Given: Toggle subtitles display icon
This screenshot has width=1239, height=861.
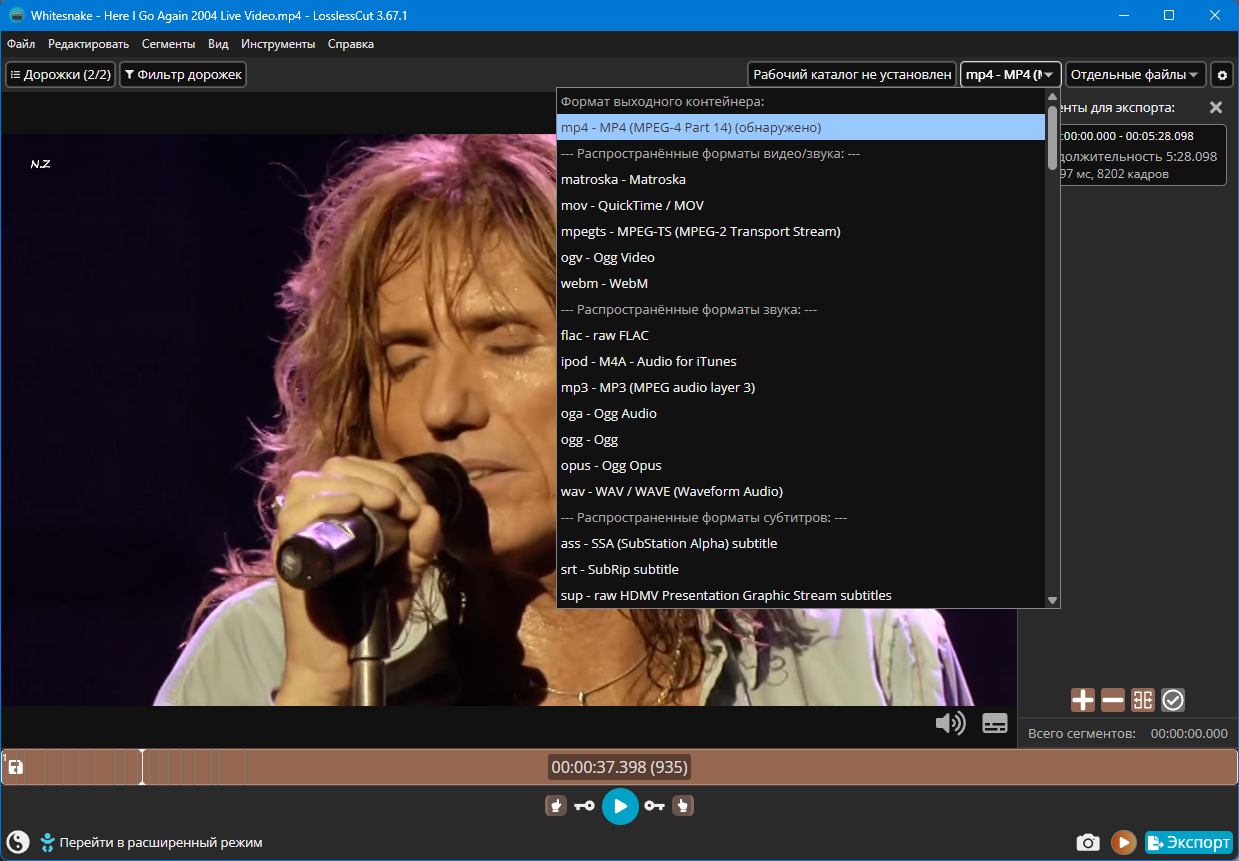Looking at the screenshot, I should (995, 723).
